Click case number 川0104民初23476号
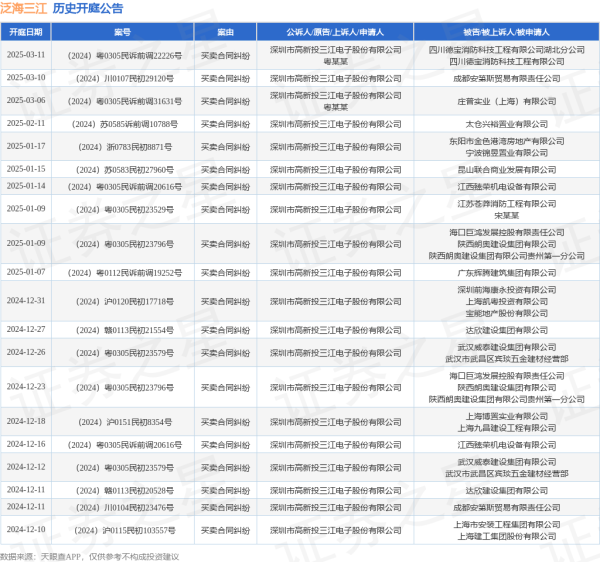This screenshot has width=600, height=562. [125, 508]
